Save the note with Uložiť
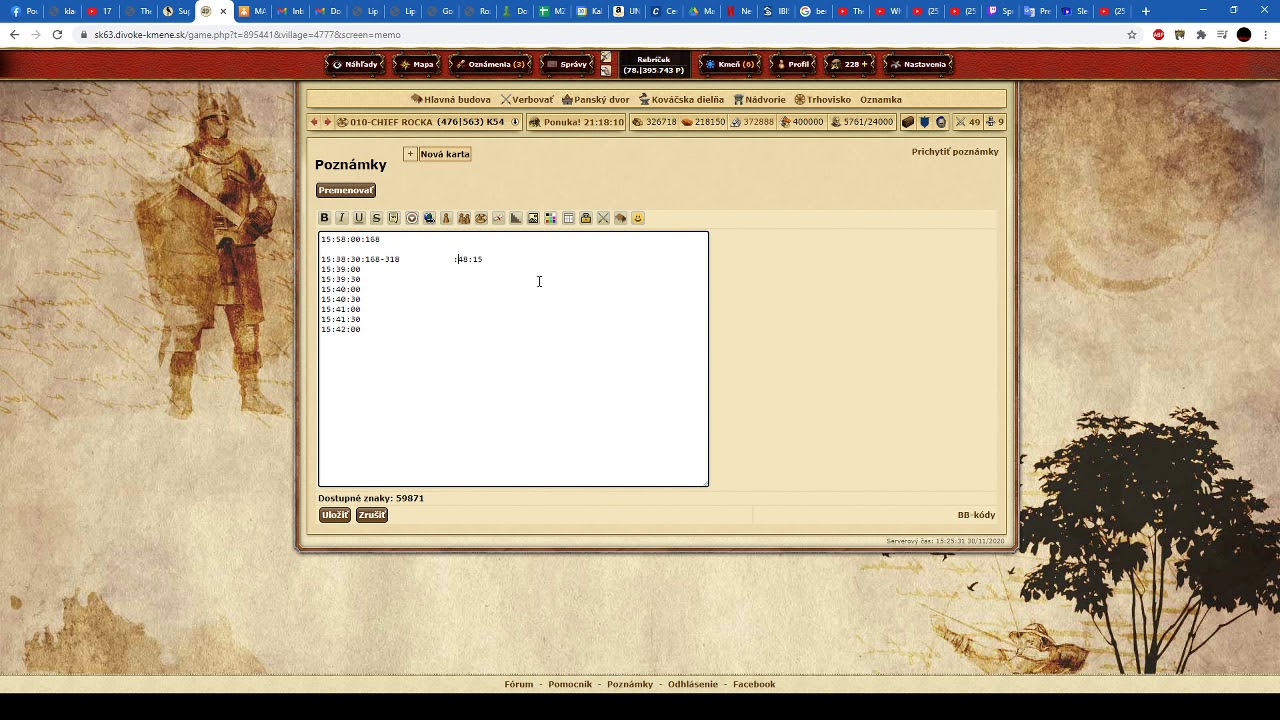Viewport: 1280px width, 720px height. point(335,515)
